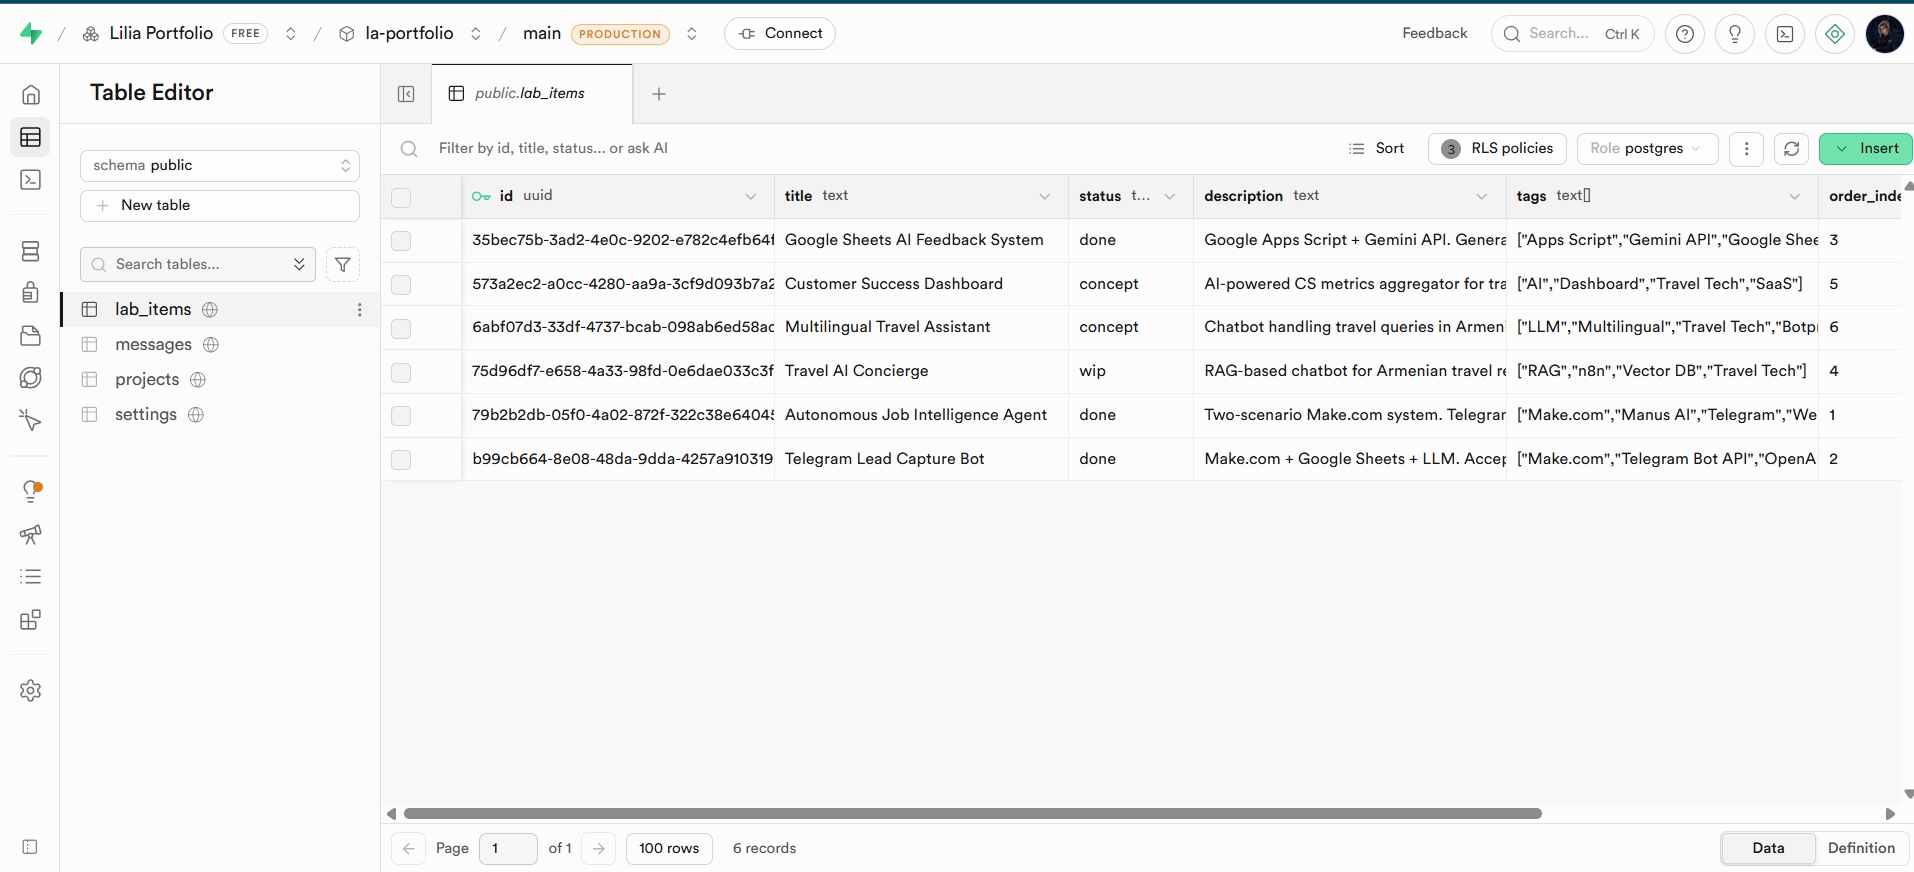Open Integrations icon in sidebar
Viewport: 1914px width, 872px height.
tap(31, 620)
